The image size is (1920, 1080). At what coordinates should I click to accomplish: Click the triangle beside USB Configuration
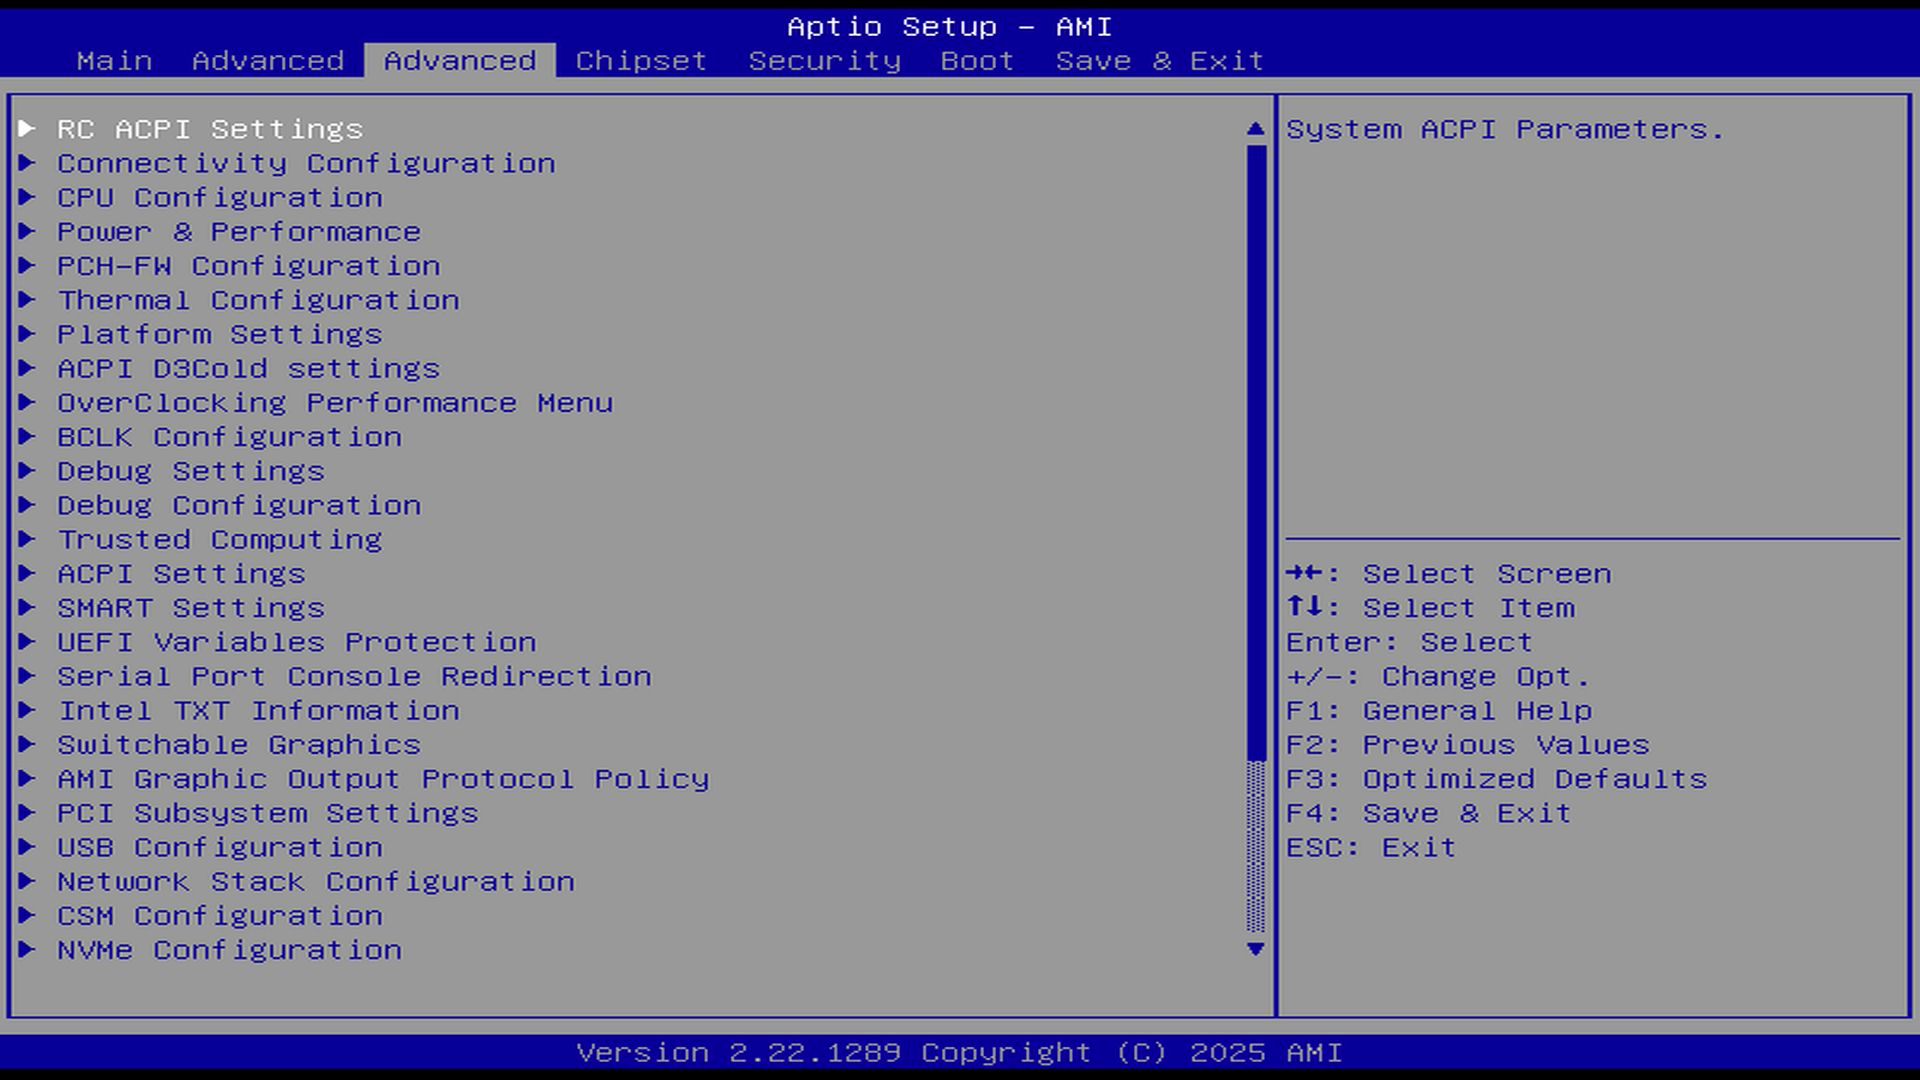click(28, 847)
